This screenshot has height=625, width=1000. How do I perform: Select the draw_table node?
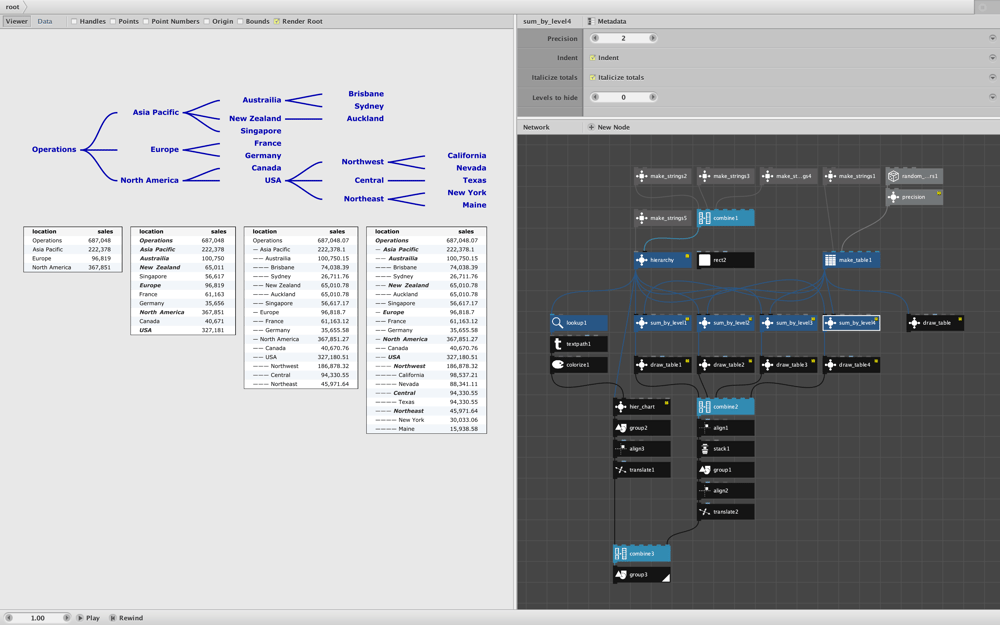935,323
